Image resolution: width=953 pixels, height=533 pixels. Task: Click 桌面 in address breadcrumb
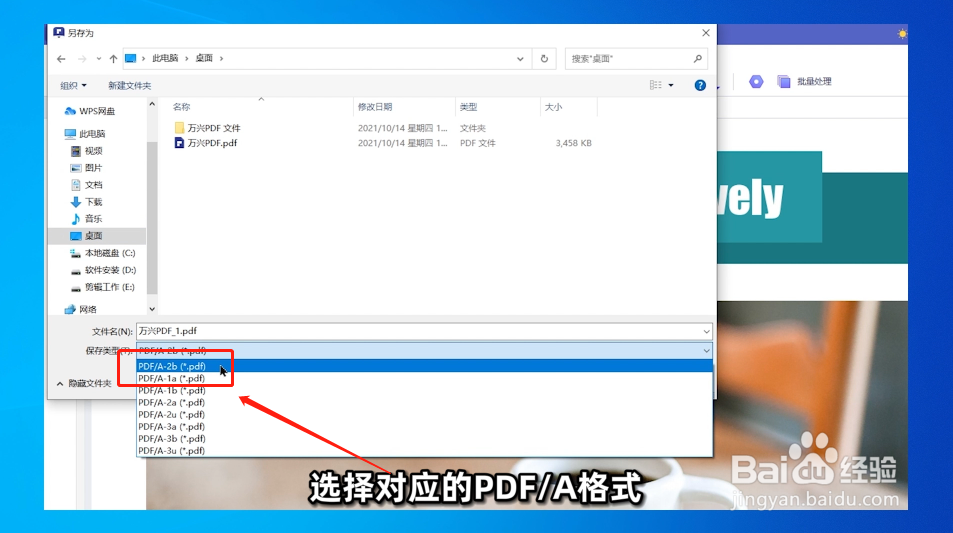204,58
